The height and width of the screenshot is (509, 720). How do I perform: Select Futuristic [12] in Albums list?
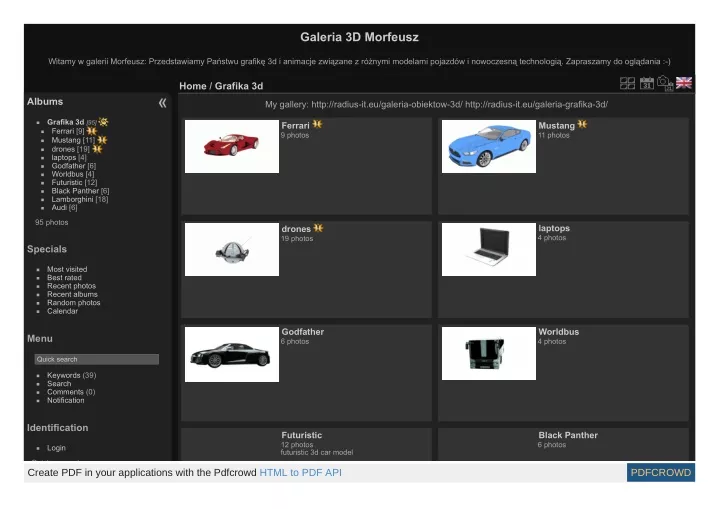click(x=74, y=182)
